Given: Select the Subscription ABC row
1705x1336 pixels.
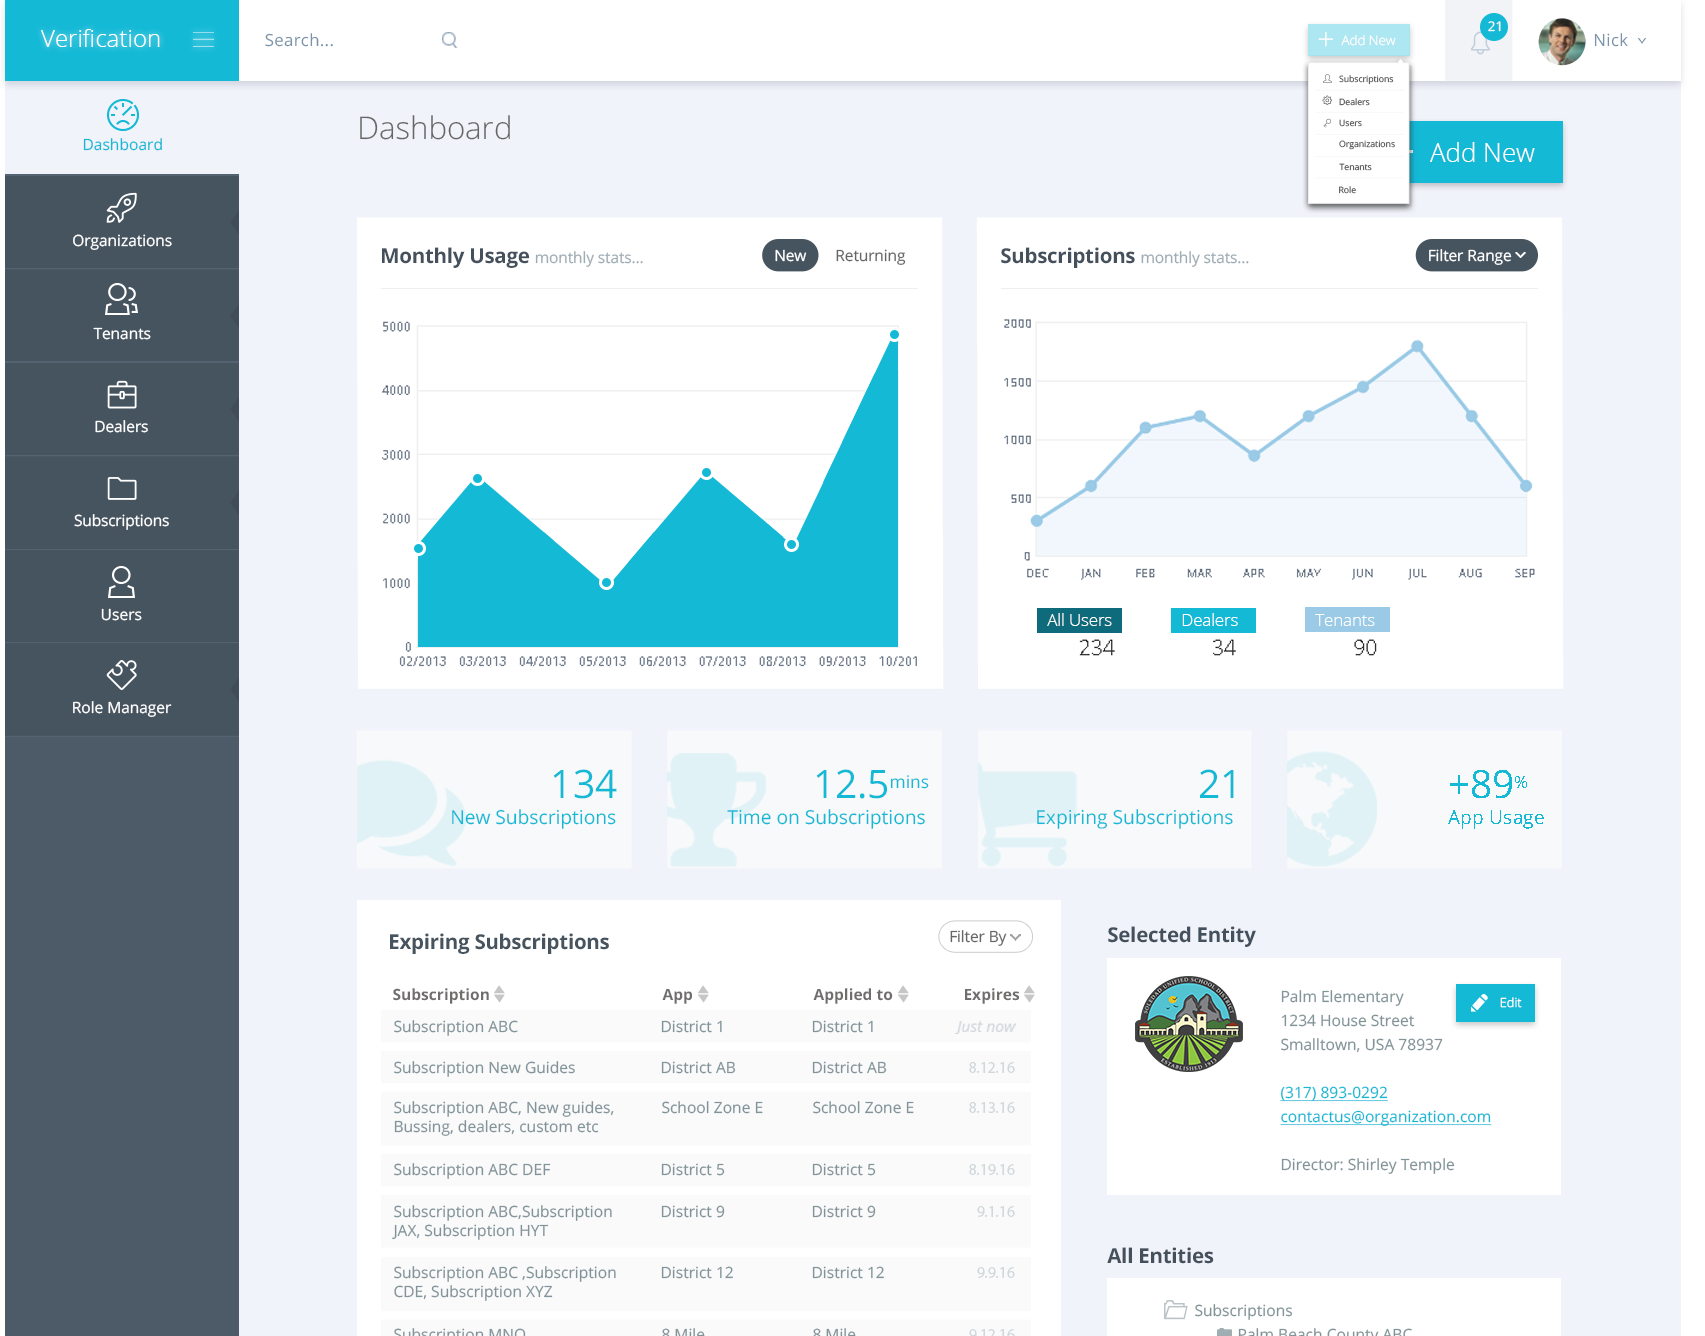Looking at the screenshot, I should pos(706,1026).
